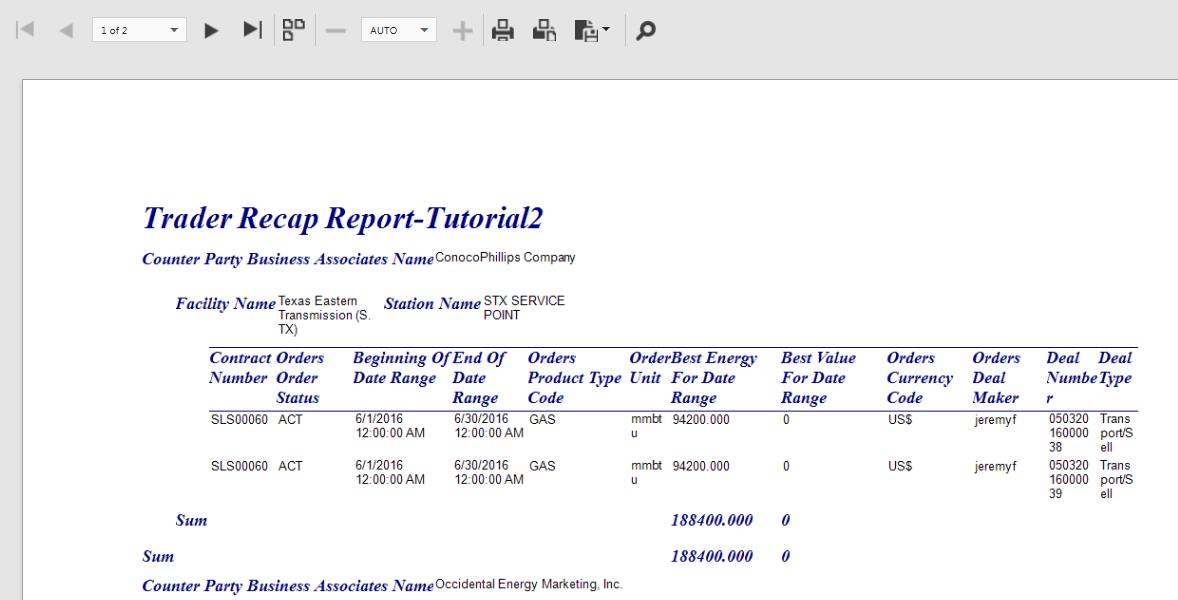The image size is (1178, 600).
Task: Print the current page only
Action: [x=546, y=31]
